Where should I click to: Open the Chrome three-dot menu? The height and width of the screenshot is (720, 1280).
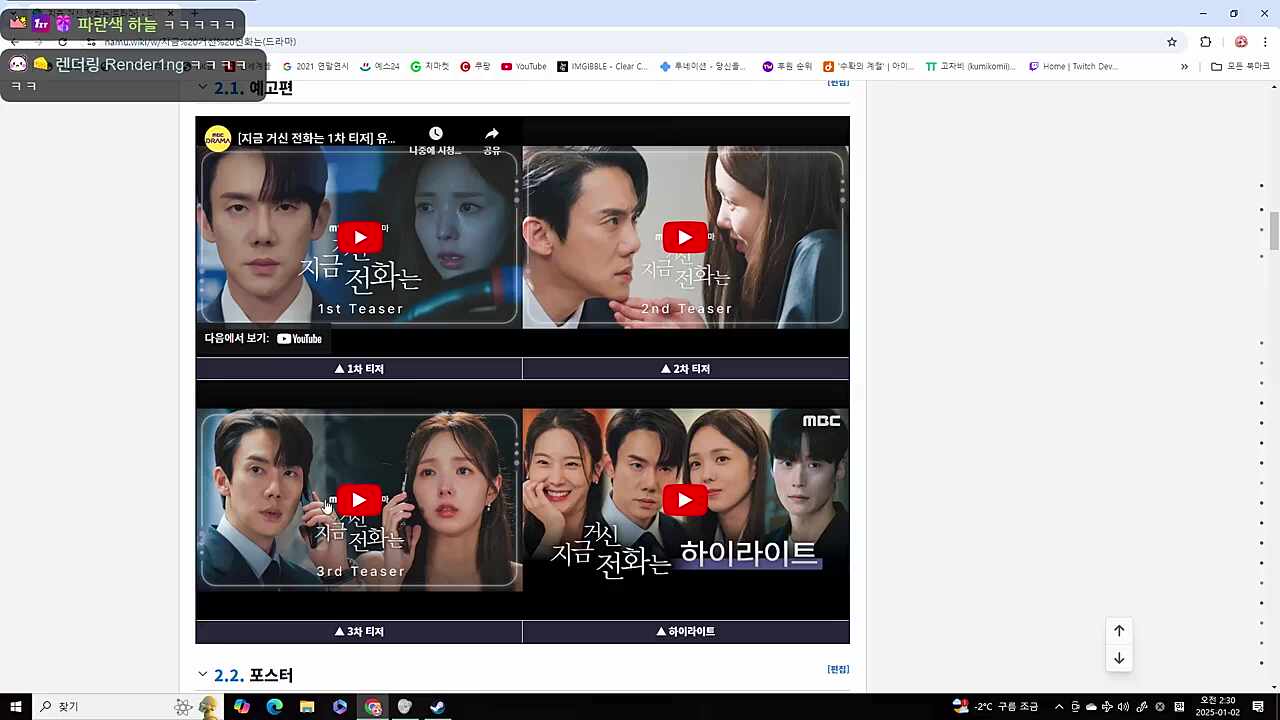click(1265, 42)
